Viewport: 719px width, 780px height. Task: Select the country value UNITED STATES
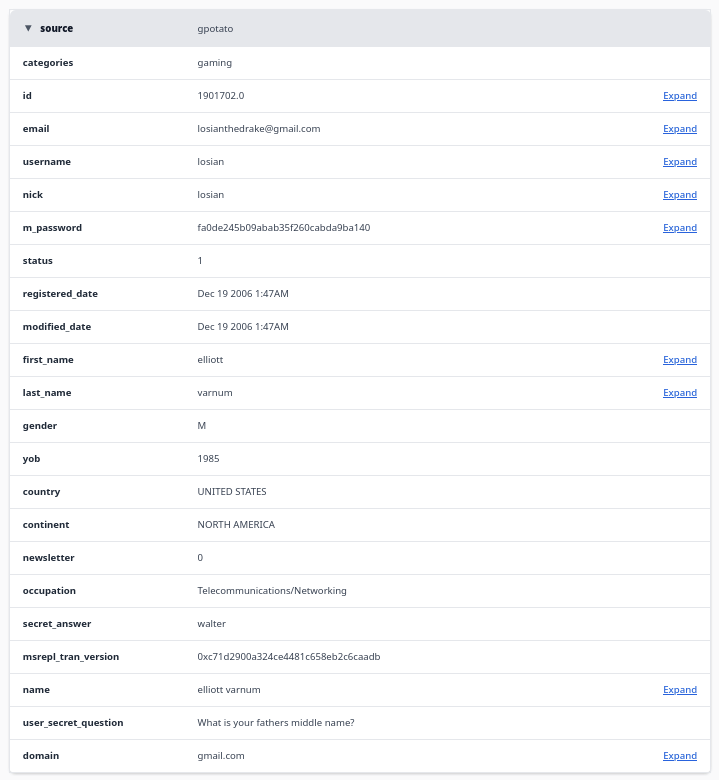click(231, 492)
